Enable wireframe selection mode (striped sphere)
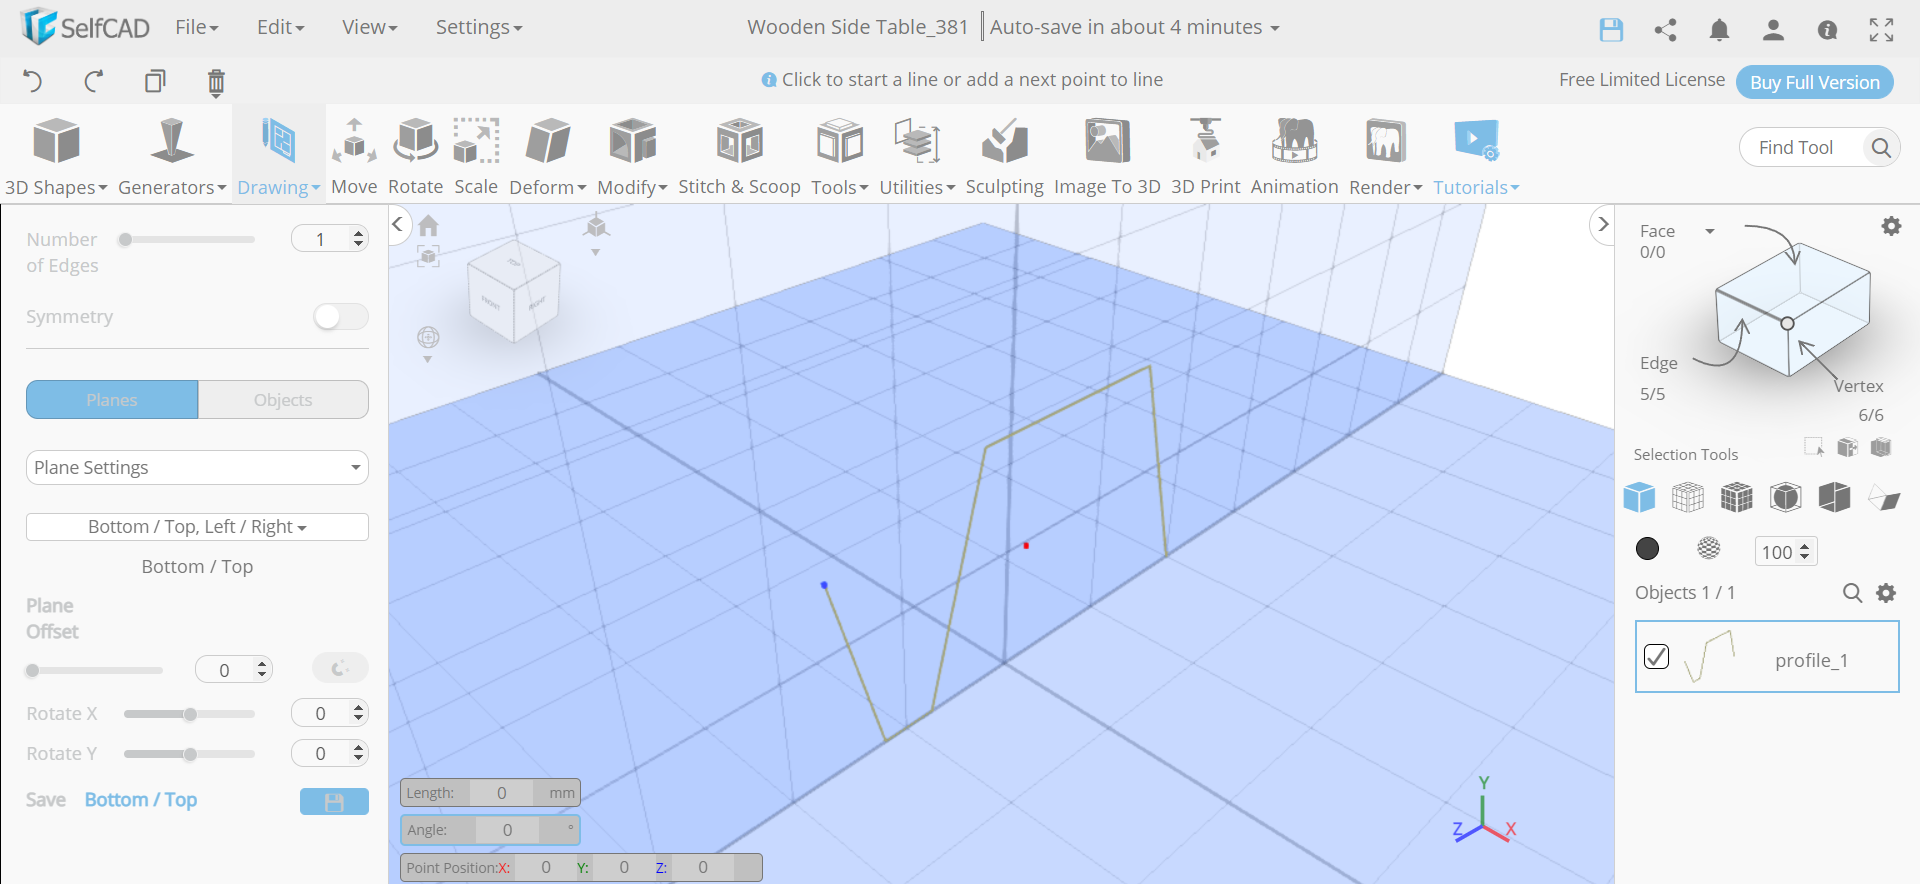This screenshot has width=1920, height=884. point(1709,548)
